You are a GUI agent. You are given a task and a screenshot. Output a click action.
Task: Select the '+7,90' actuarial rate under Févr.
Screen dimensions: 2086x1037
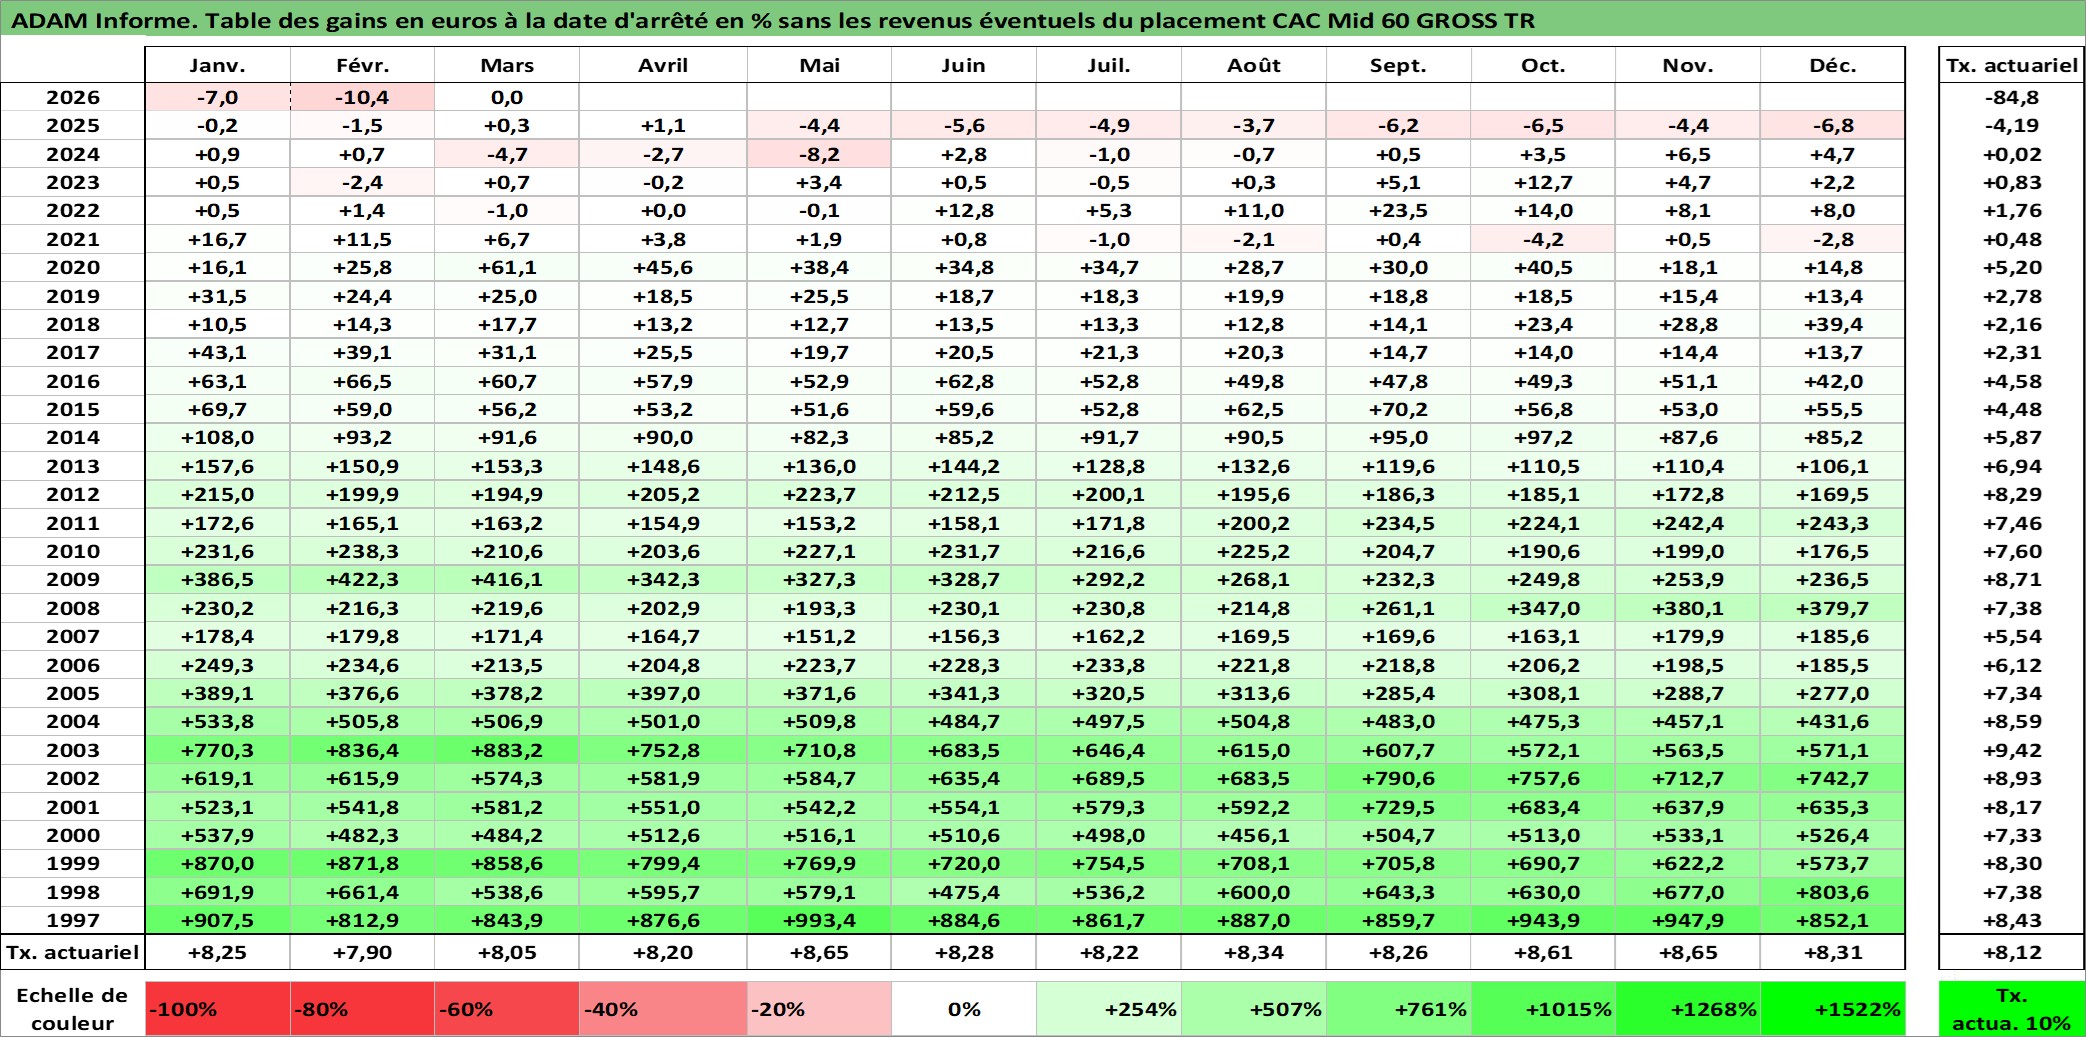click(x=362, y=952)
